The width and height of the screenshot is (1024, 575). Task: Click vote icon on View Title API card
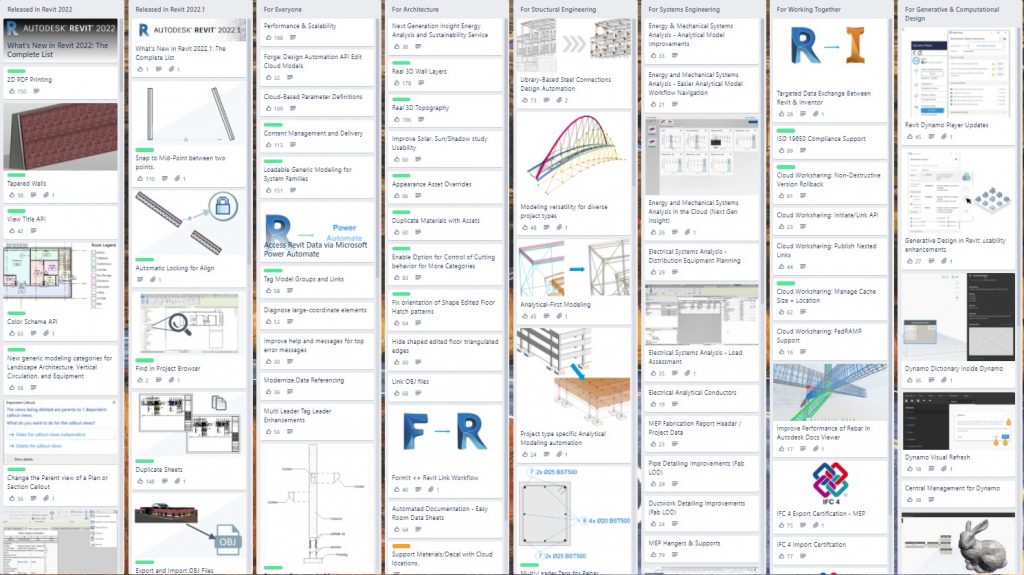tap(12, 231)
